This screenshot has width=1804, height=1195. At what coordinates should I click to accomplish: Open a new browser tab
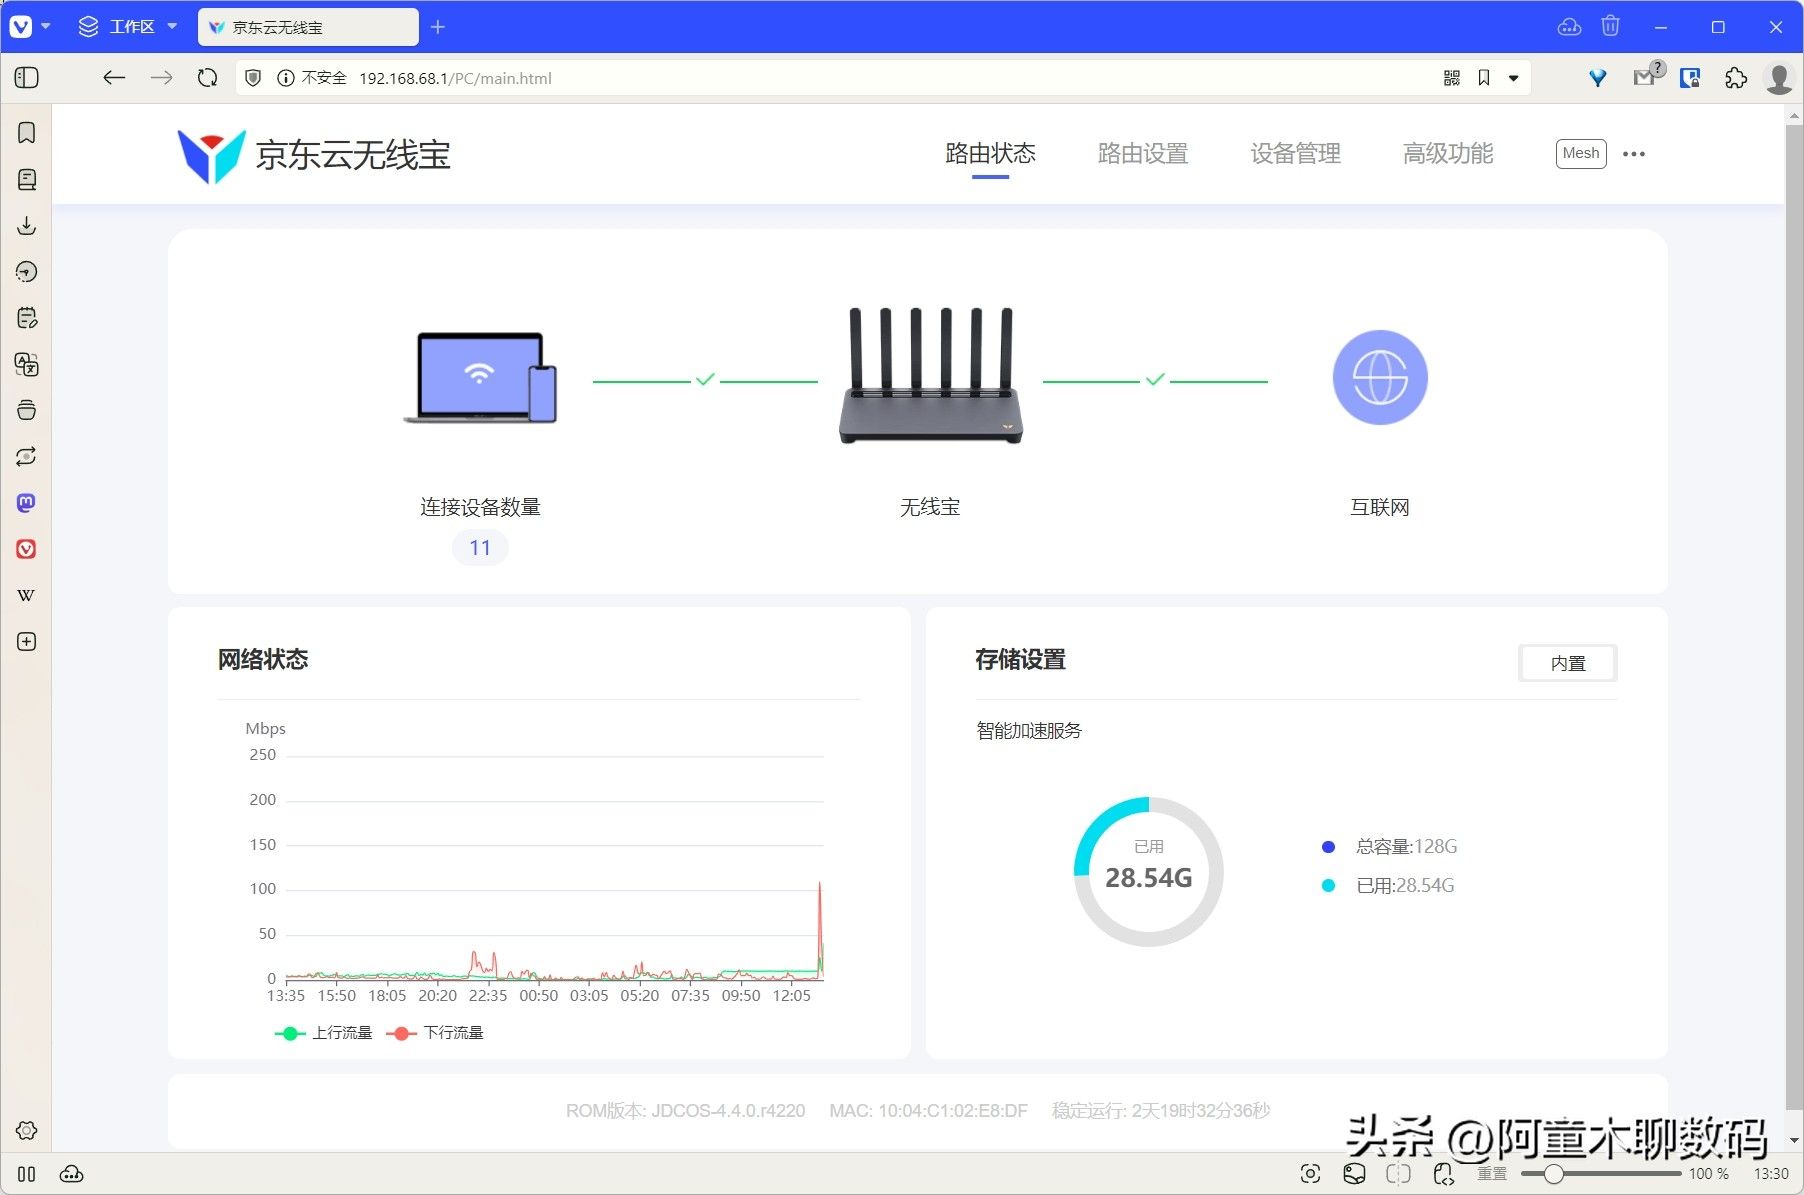[437, 27]
